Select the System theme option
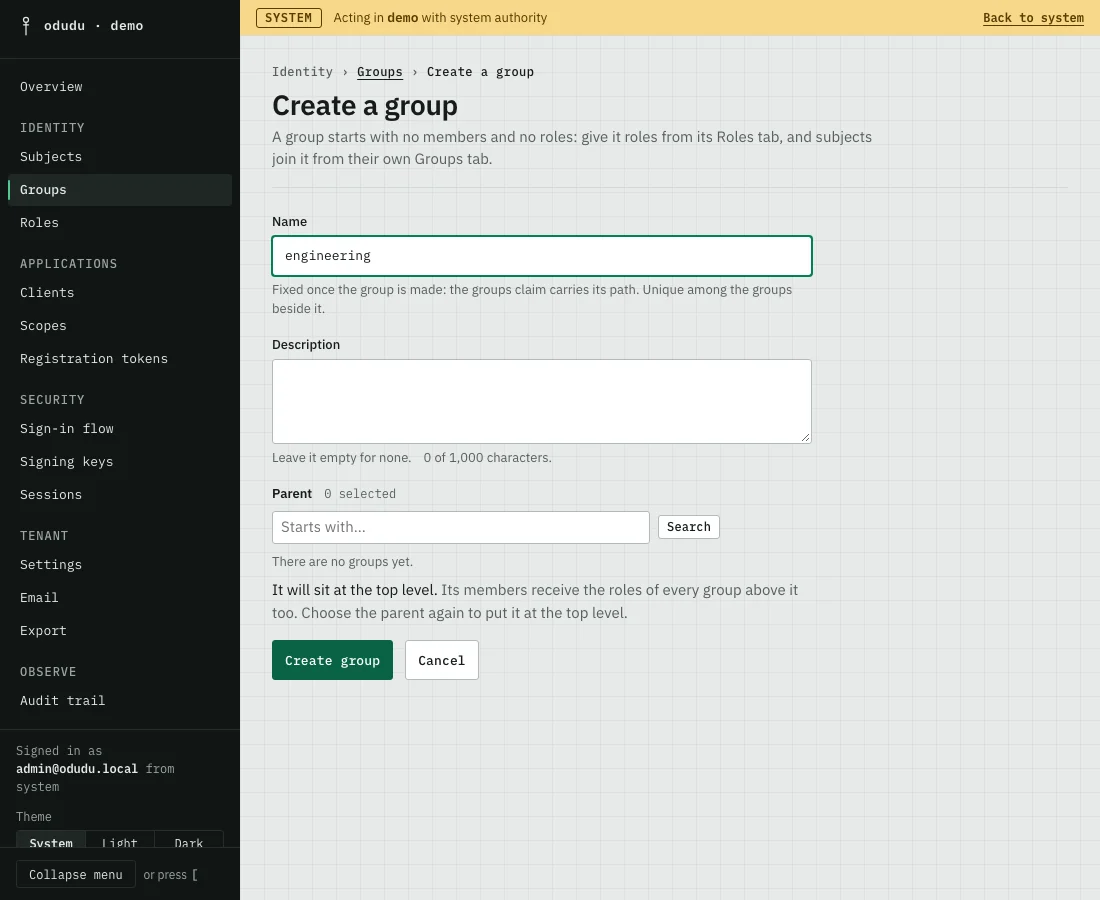 tap(51, 839)
